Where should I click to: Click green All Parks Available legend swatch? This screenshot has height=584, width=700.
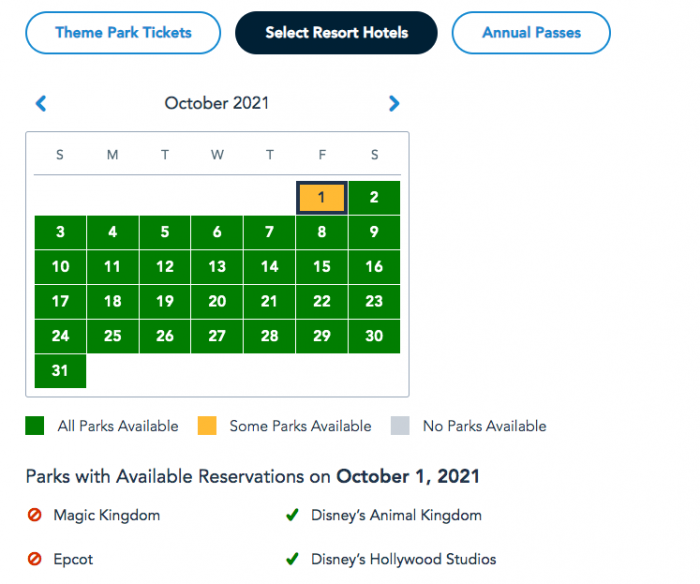tap(35, 426)
